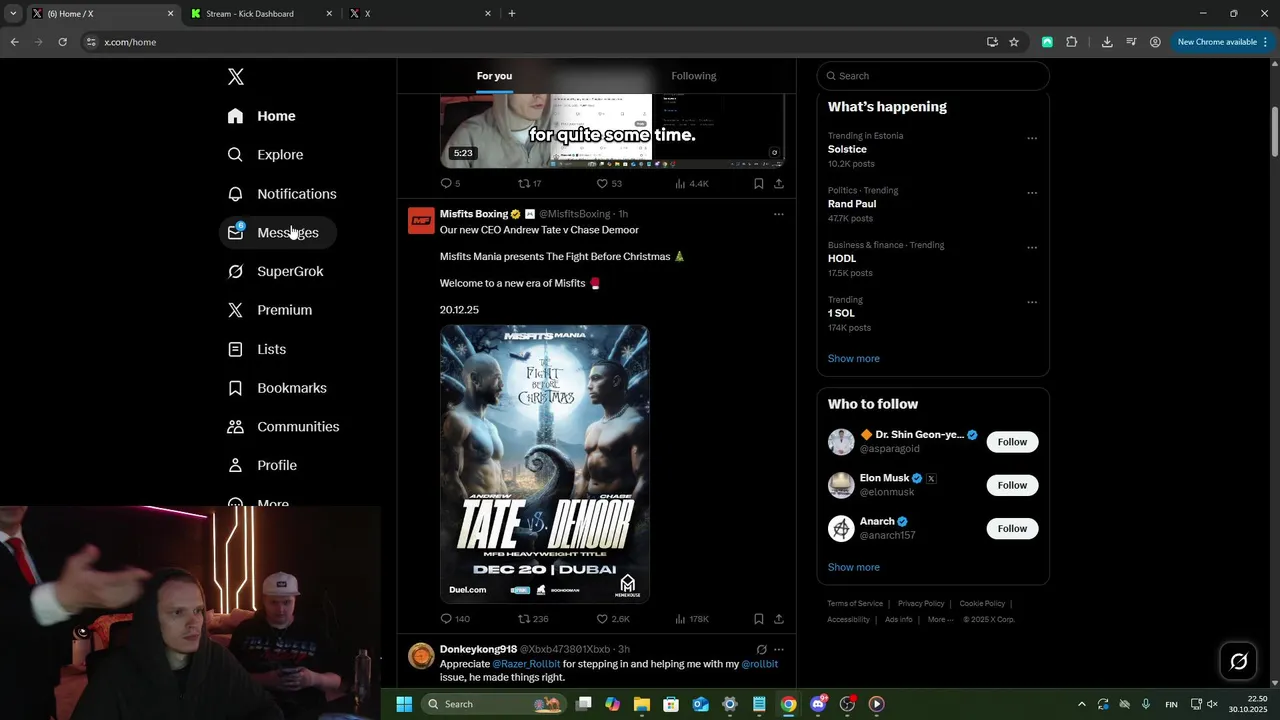The image size is (1280, 720).
Task: Open the Explore navigation item
Action: (265, 155)
